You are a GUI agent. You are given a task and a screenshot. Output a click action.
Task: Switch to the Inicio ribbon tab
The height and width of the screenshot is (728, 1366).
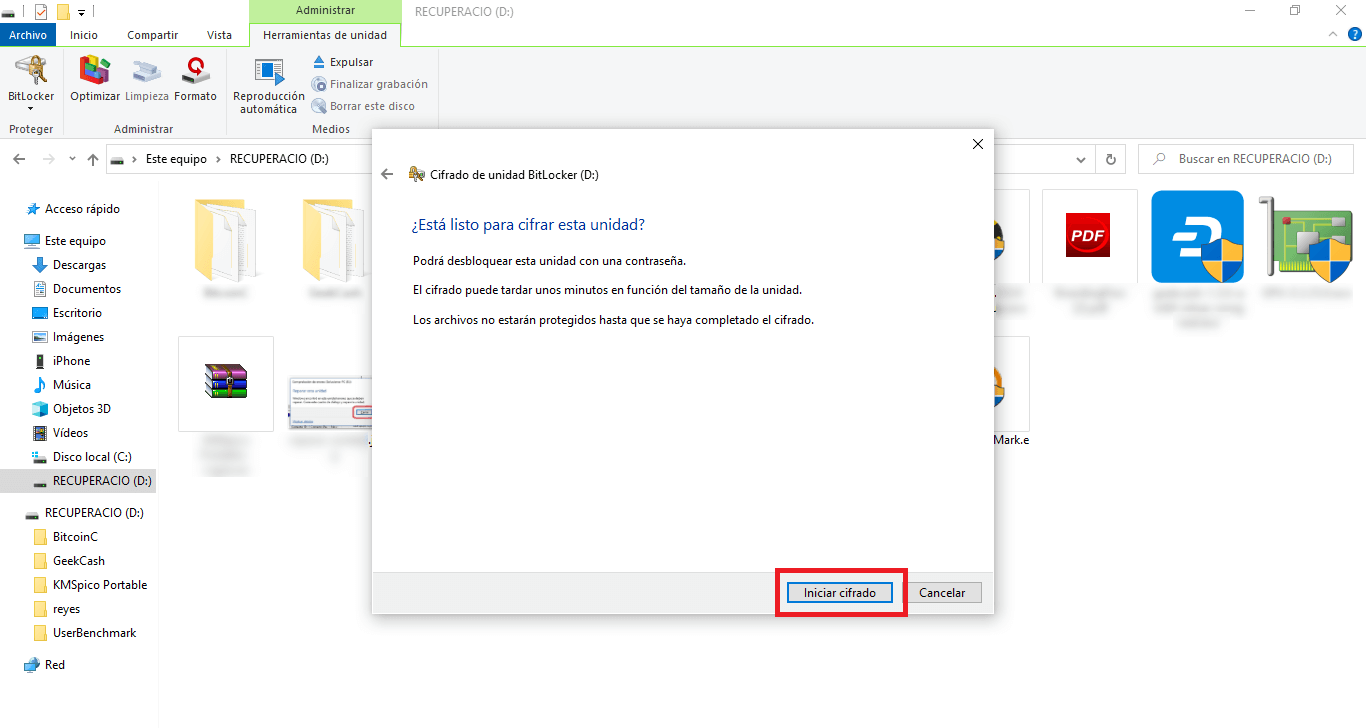84,35
